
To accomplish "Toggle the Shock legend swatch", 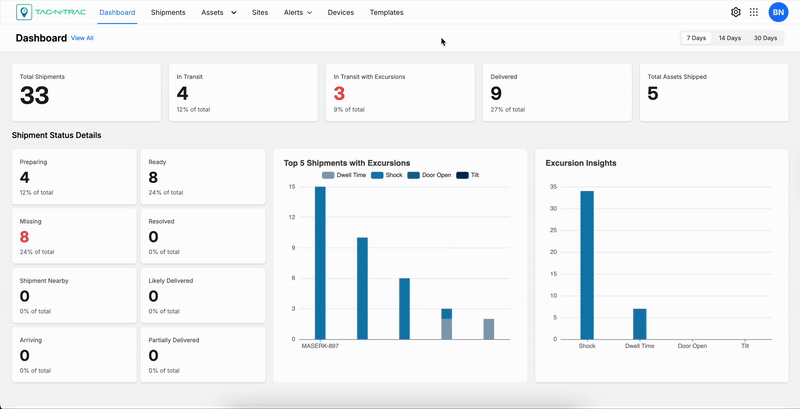I will pos(377,175).
